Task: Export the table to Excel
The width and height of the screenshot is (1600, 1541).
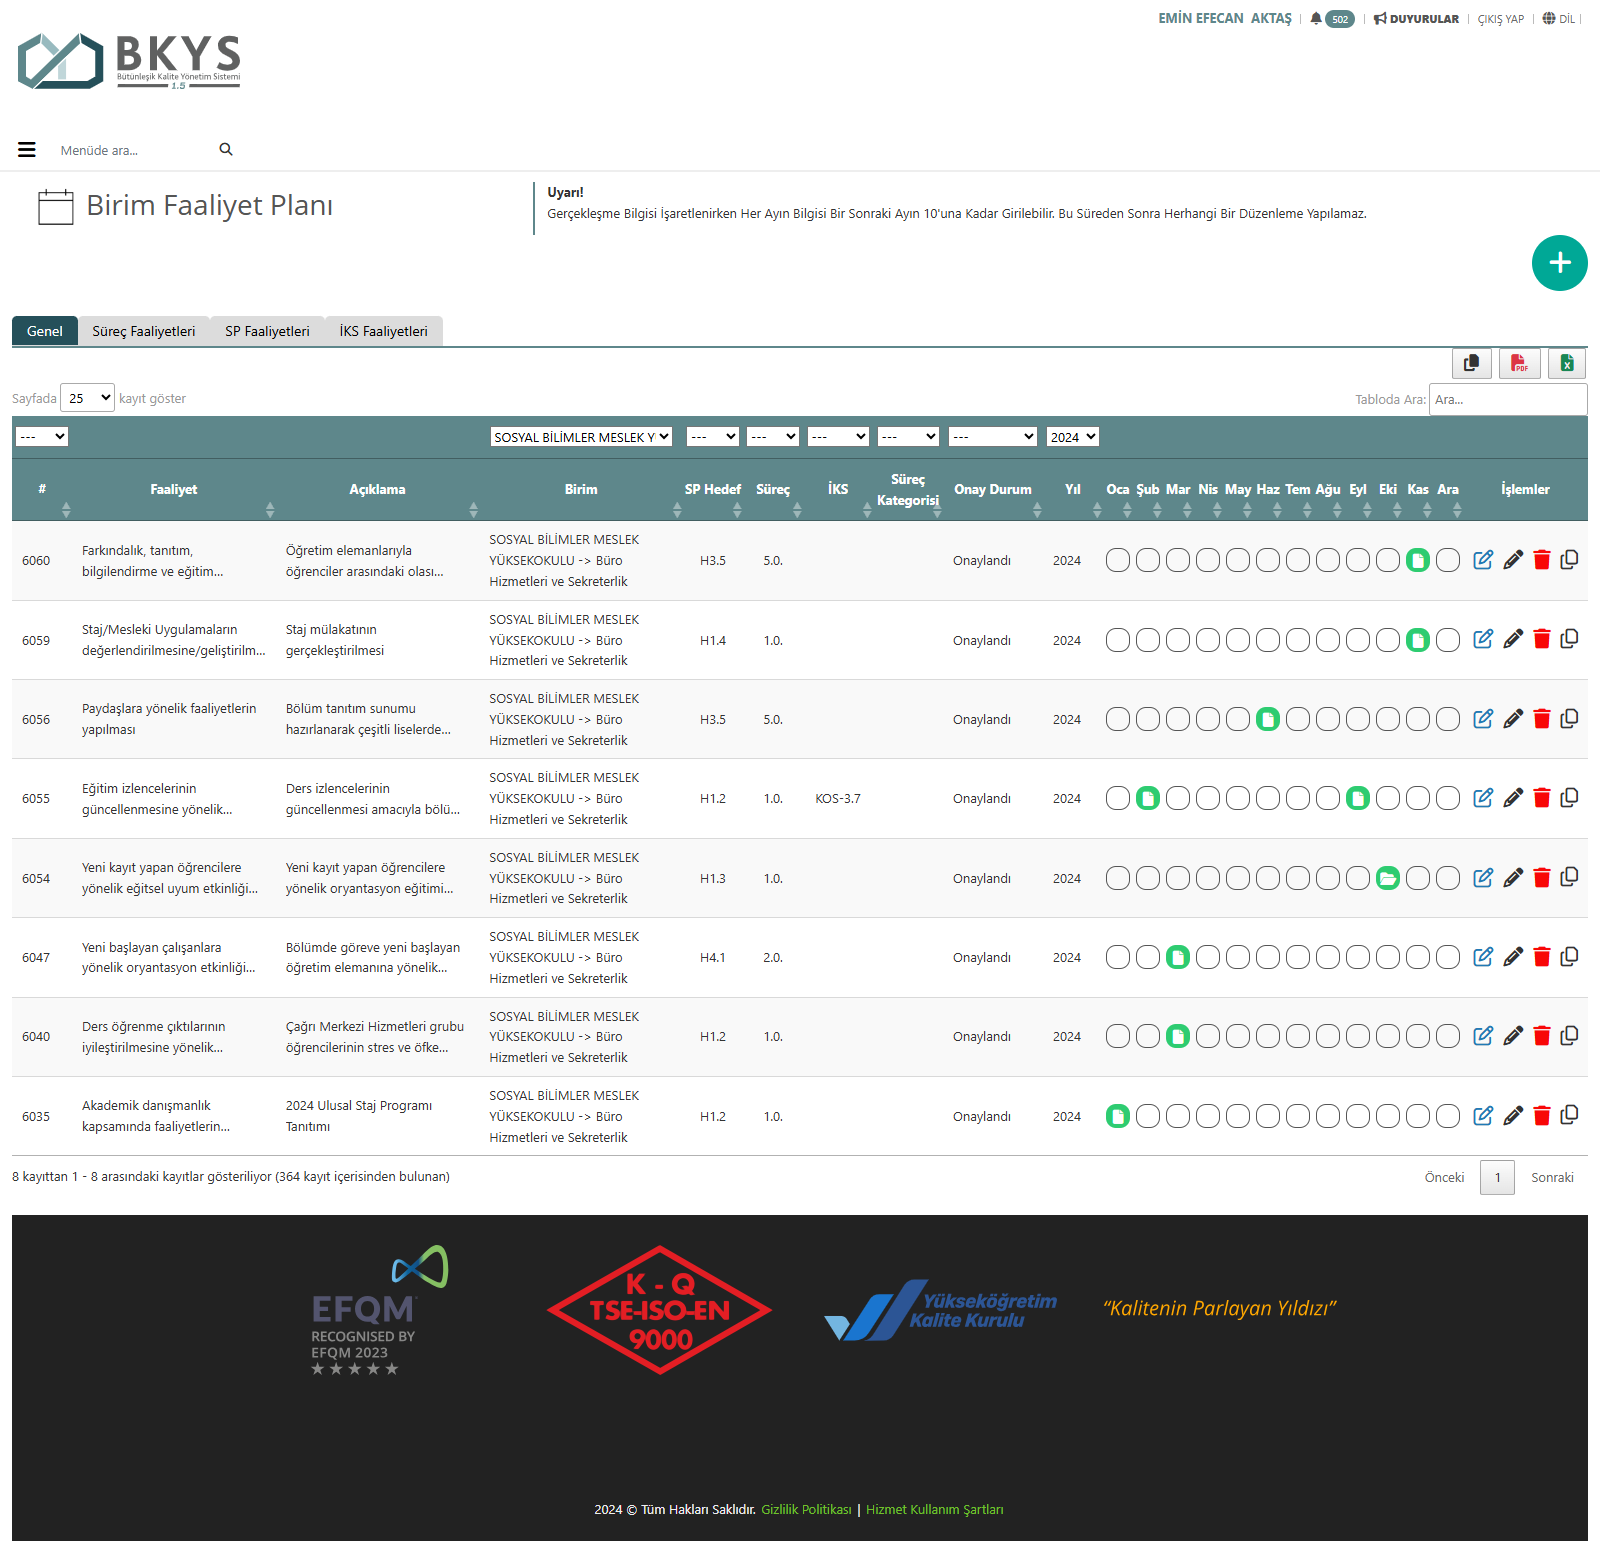Action: coord(1567,363)
